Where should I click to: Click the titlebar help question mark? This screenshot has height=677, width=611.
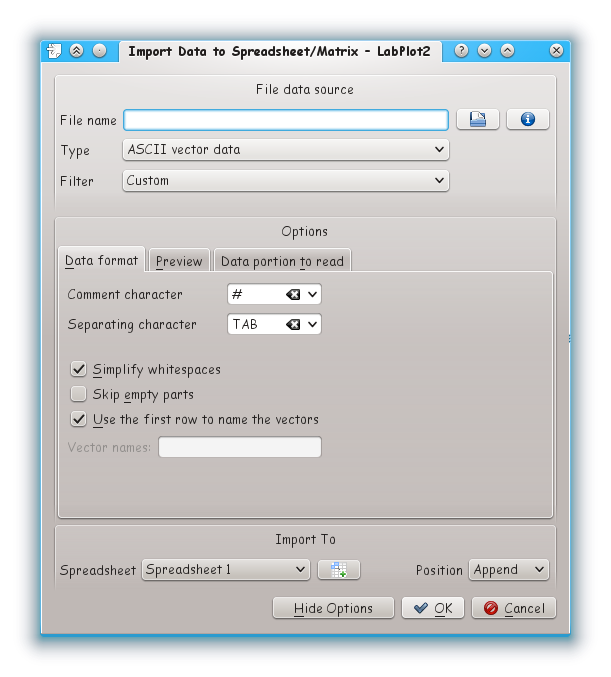click(x=461, y=51)
